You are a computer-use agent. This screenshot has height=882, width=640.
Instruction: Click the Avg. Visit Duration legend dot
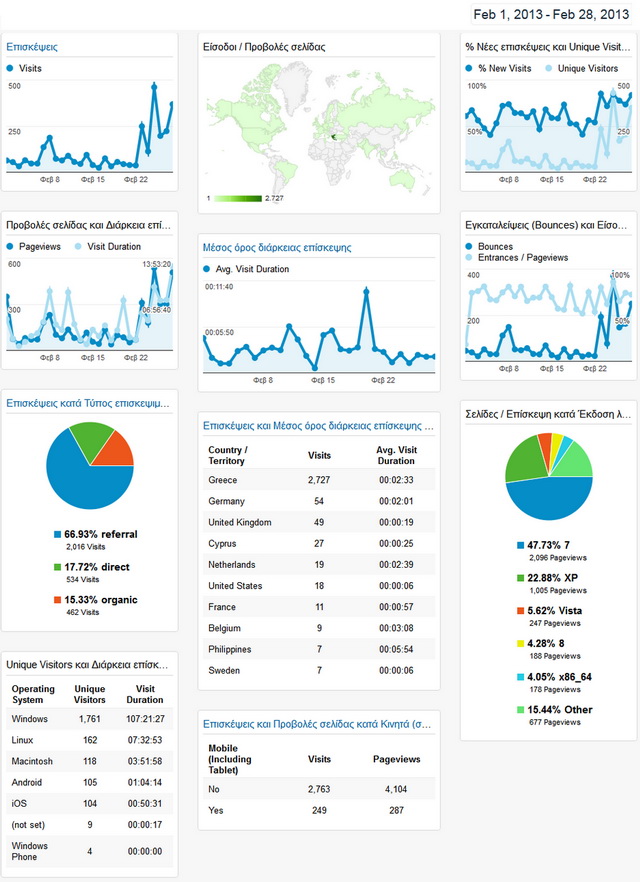point(207,269)
